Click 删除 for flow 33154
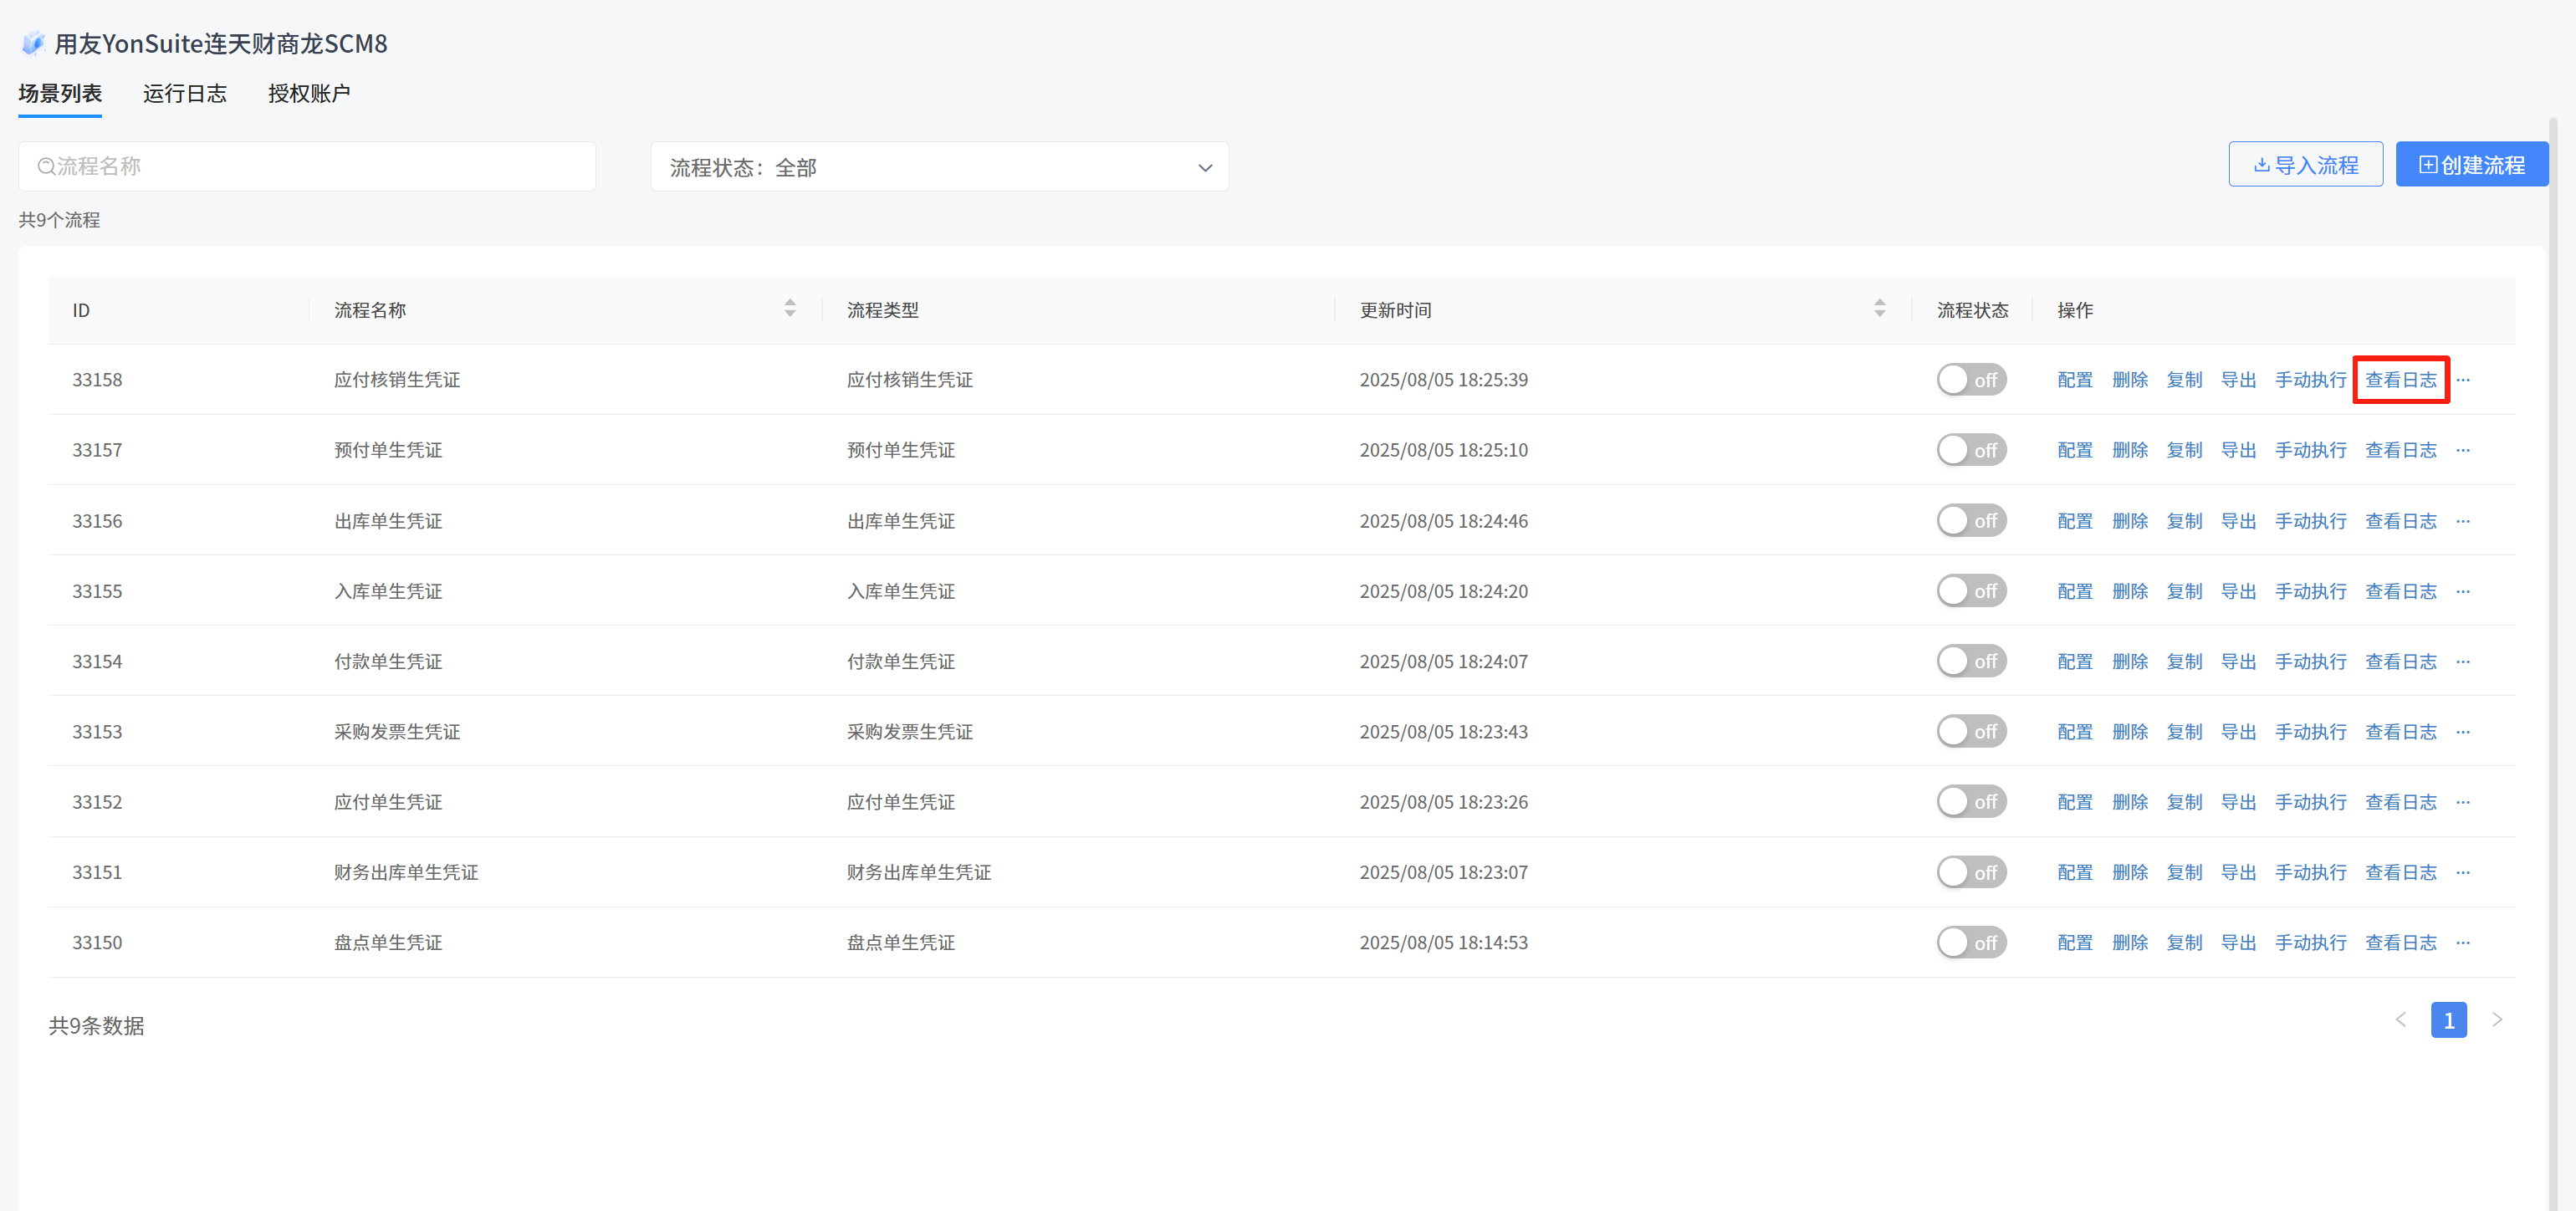Screen dimensions: 2576x1211 (2130, 661)
